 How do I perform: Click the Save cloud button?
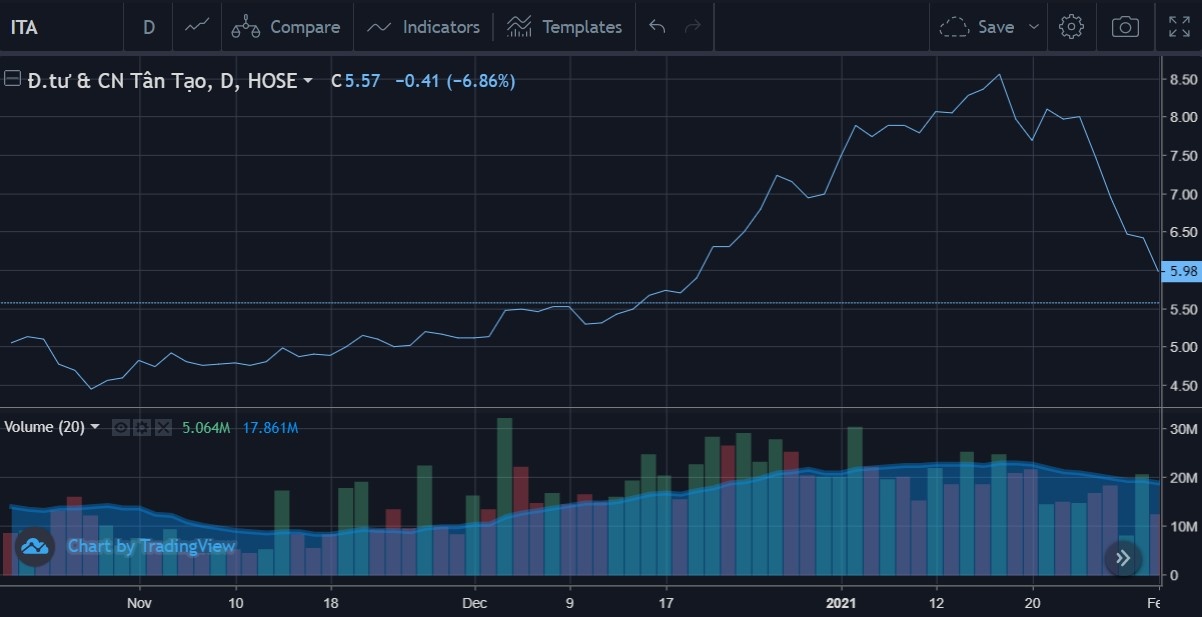coord(978,27)
